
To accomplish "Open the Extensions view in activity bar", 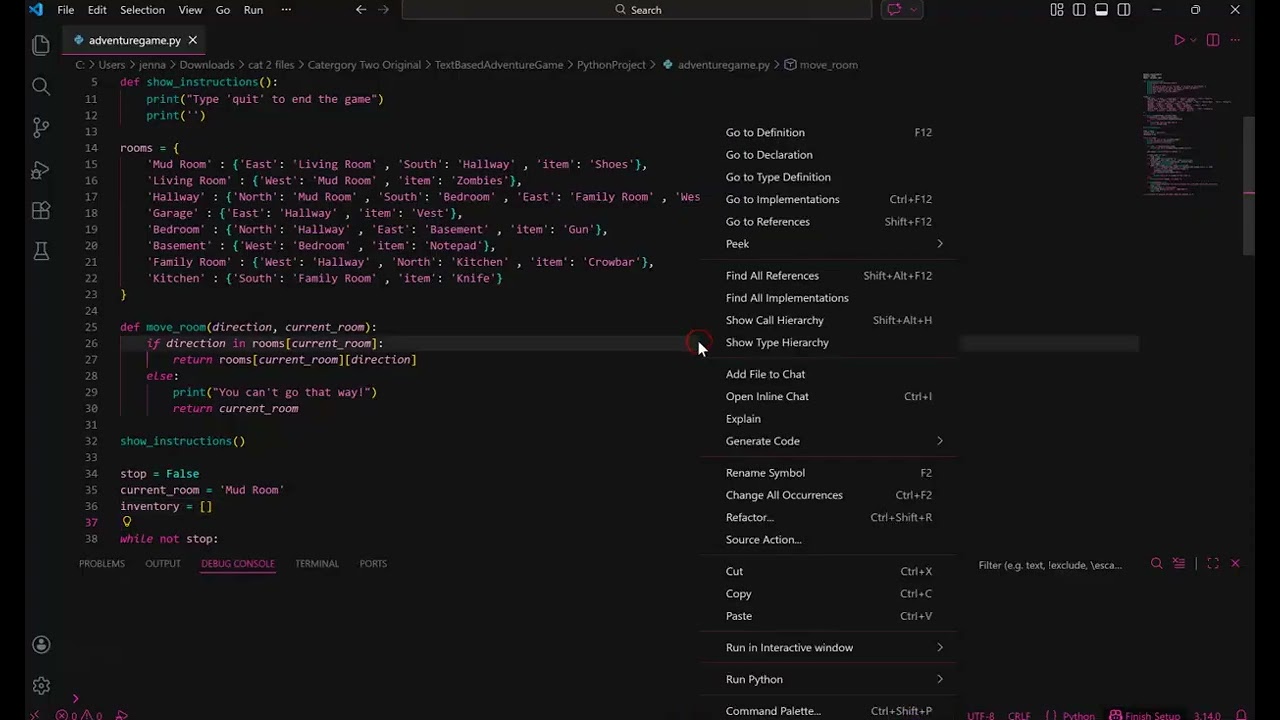I will (x=41, y=211).
